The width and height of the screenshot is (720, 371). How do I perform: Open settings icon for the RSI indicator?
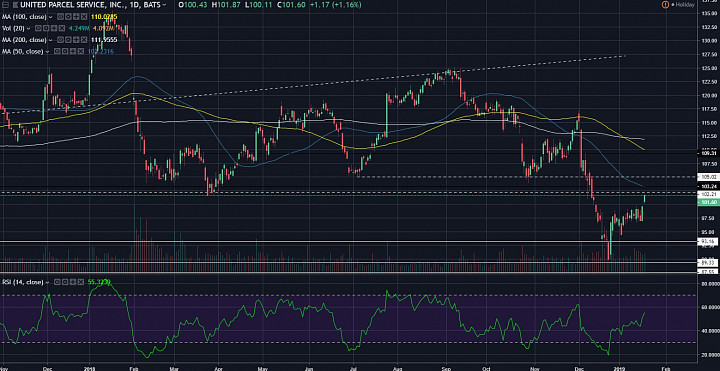tap(65, 281)
